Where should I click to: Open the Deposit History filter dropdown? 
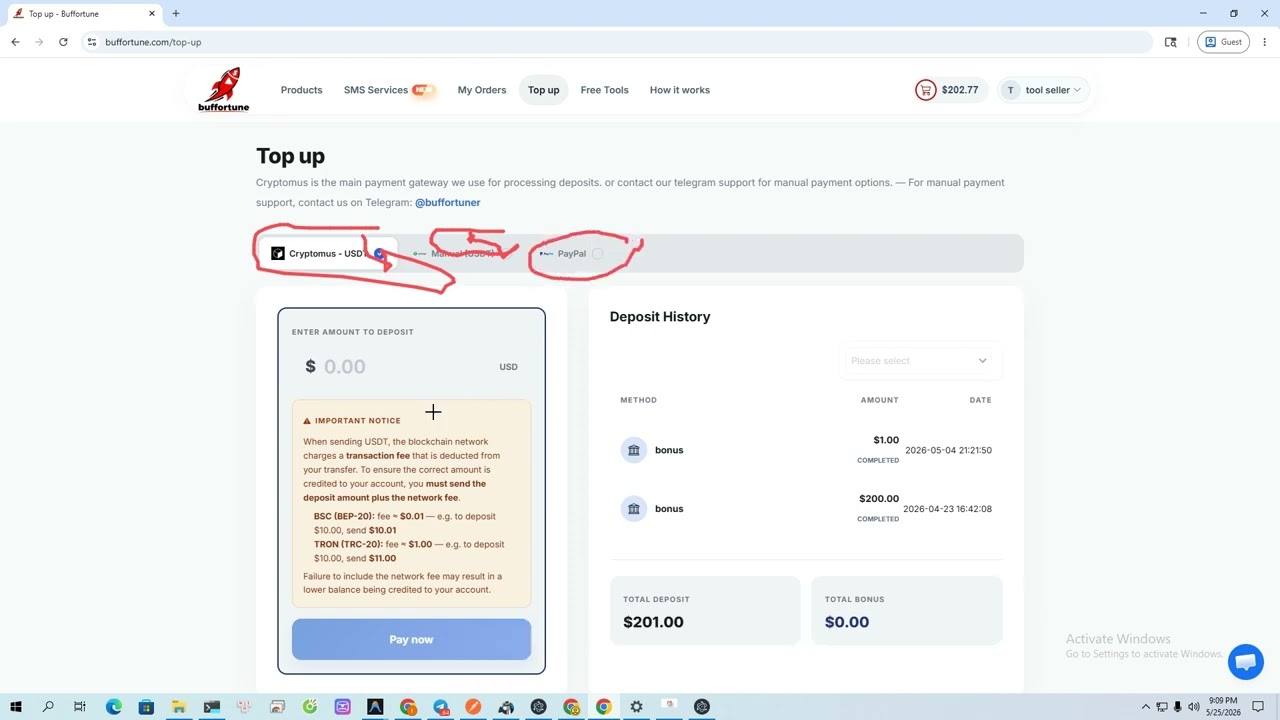[x=919, y=361]
